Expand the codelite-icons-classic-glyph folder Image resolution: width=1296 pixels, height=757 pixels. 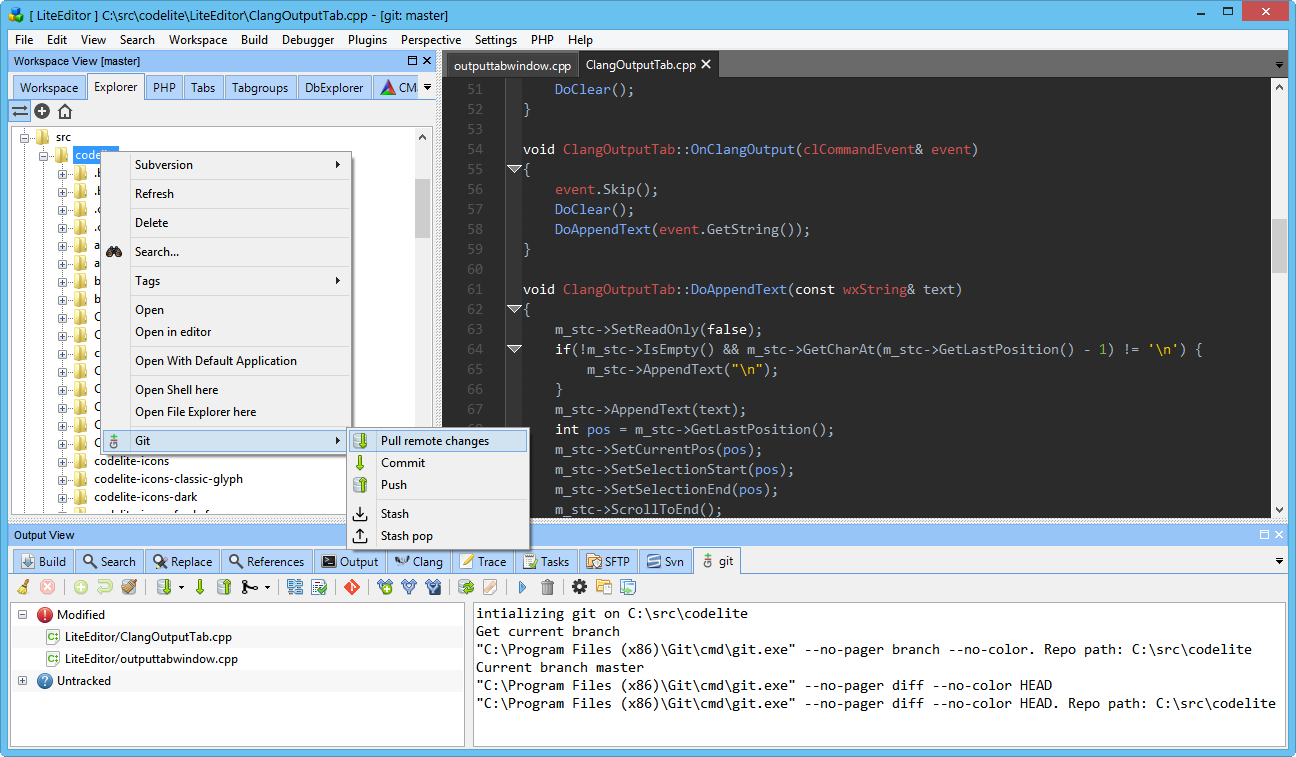63,479
